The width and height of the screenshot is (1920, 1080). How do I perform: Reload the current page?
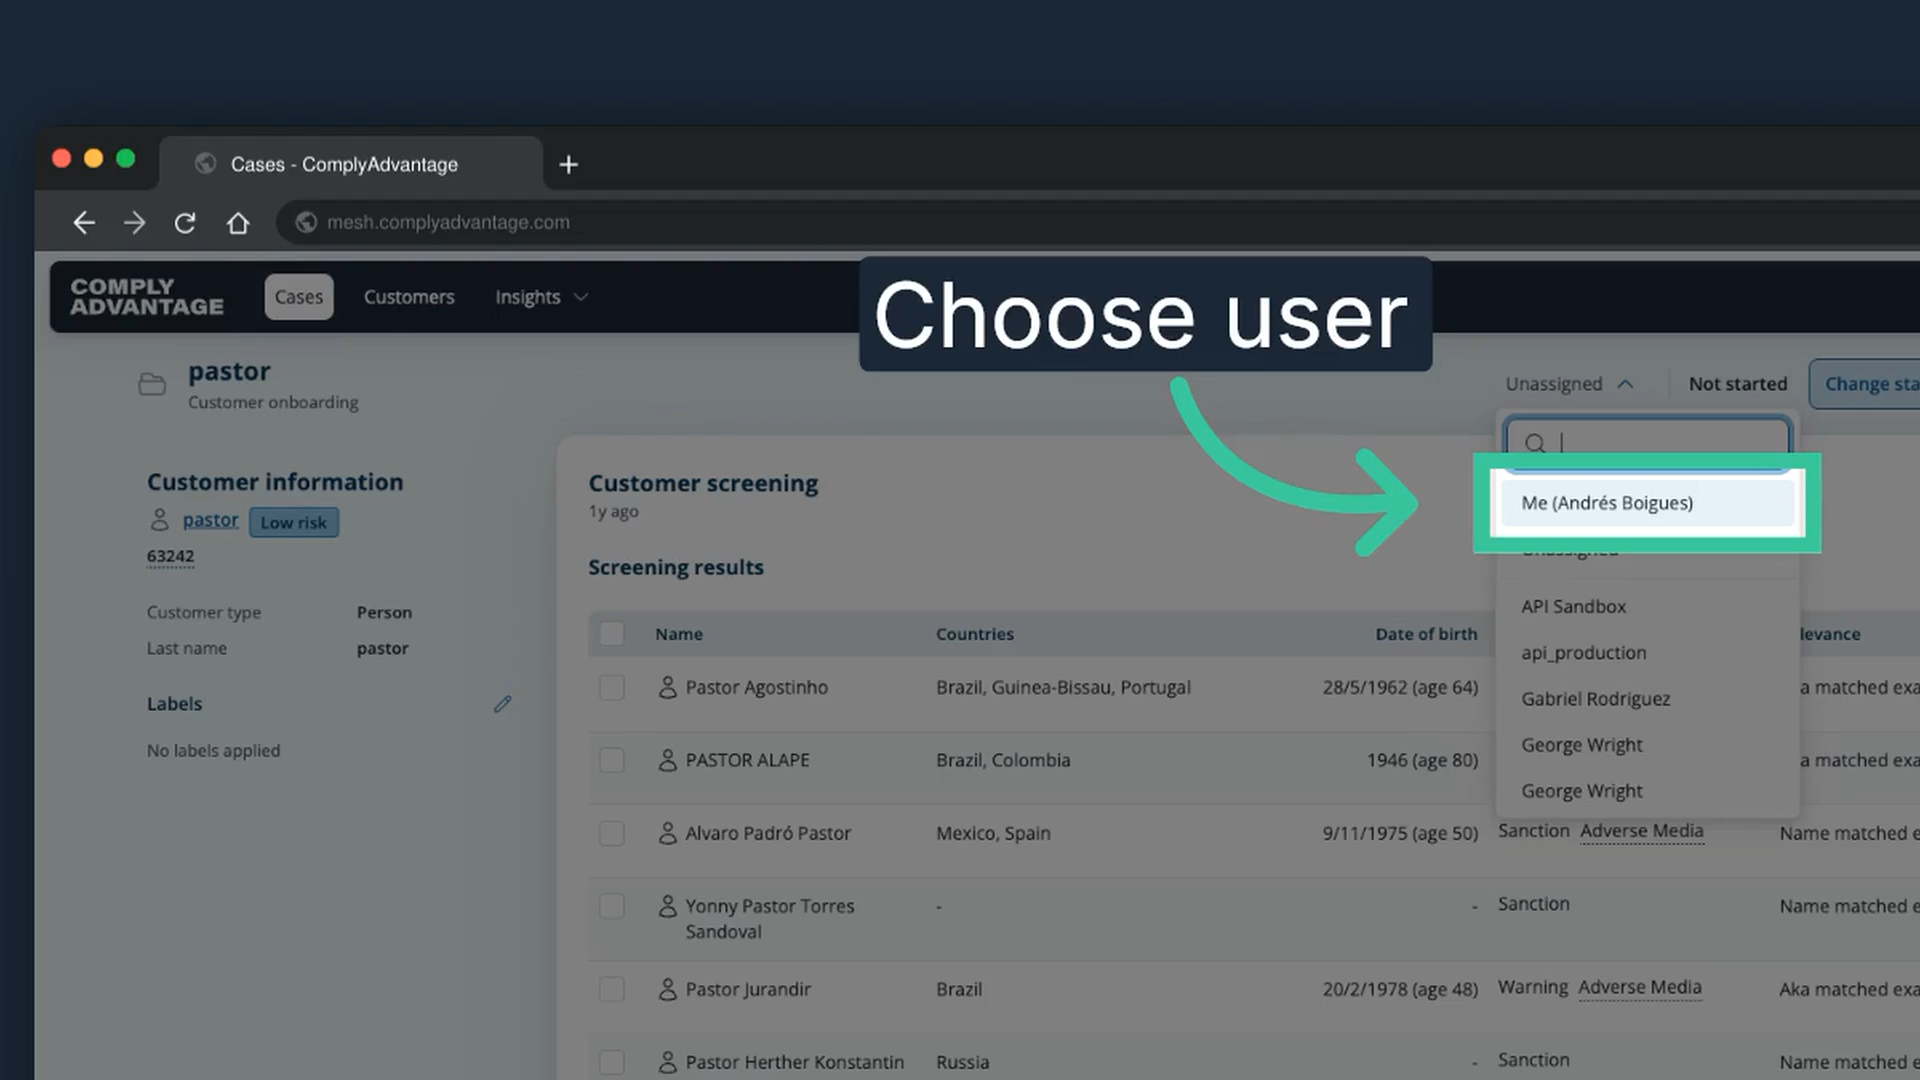click(185, 223)
